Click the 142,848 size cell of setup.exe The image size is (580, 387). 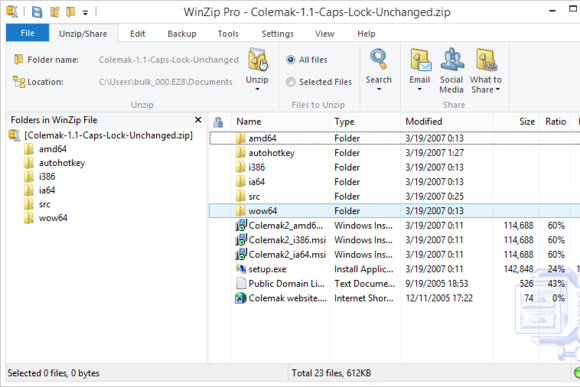coord(518,269)
